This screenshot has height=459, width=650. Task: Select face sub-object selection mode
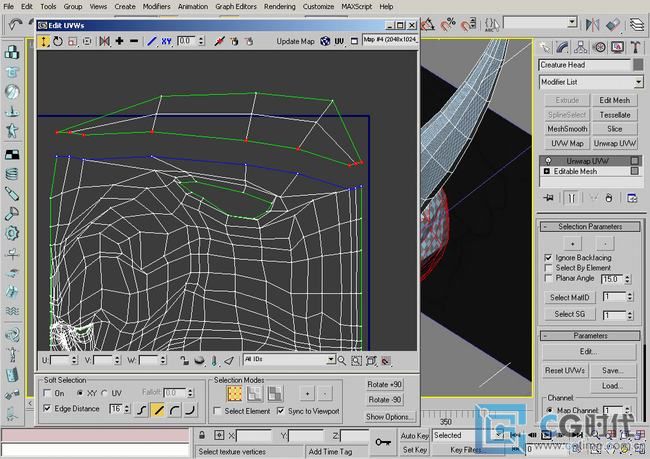point(275,393)
